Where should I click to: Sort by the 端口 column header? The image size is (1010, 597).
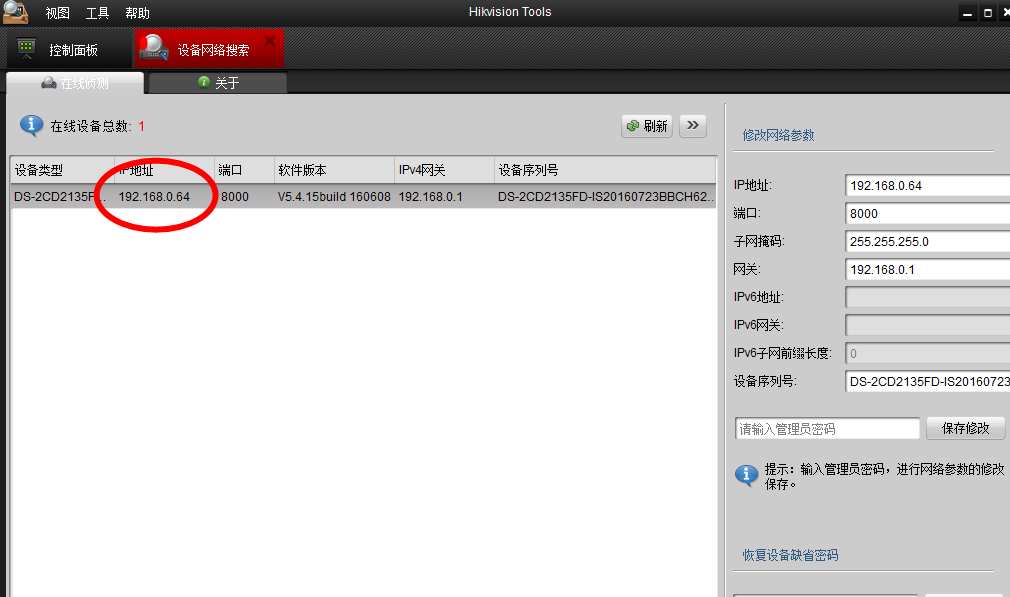pos(244,170)
